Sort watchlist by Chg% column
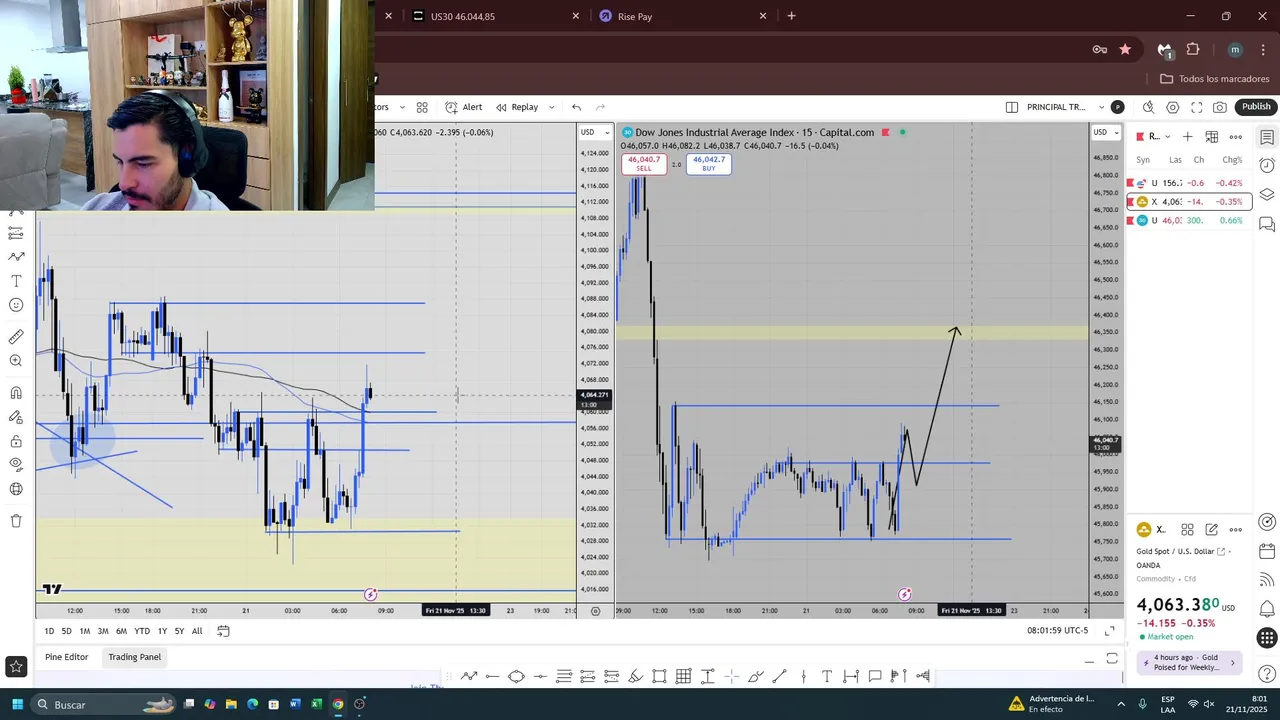 tap(1232, 160)
